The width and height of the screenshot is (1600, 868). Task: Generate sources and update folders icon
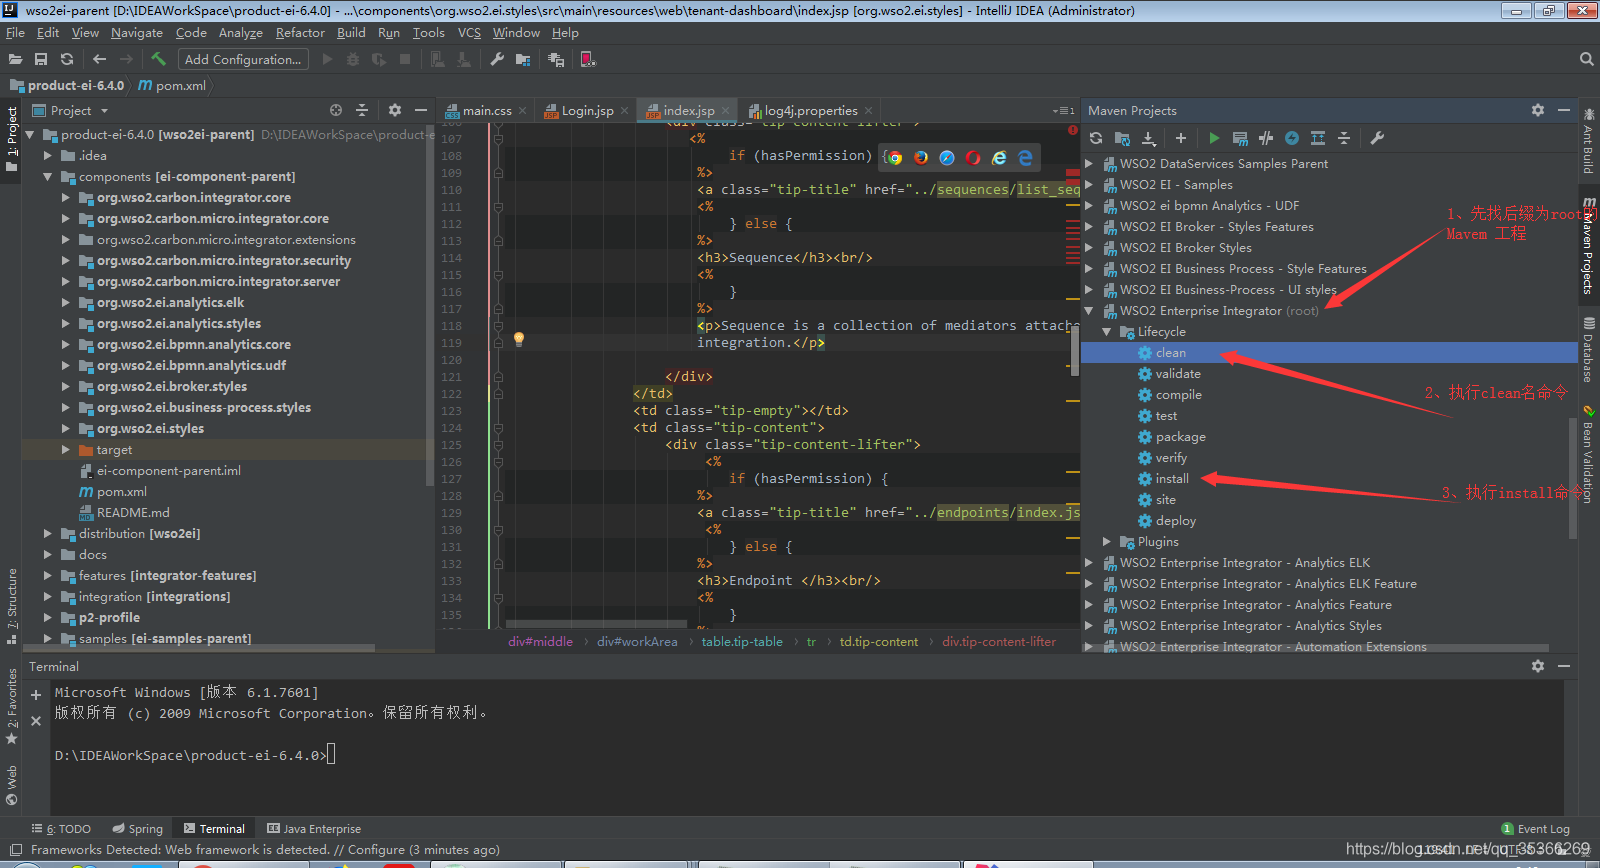click(x=1122, y=138)
